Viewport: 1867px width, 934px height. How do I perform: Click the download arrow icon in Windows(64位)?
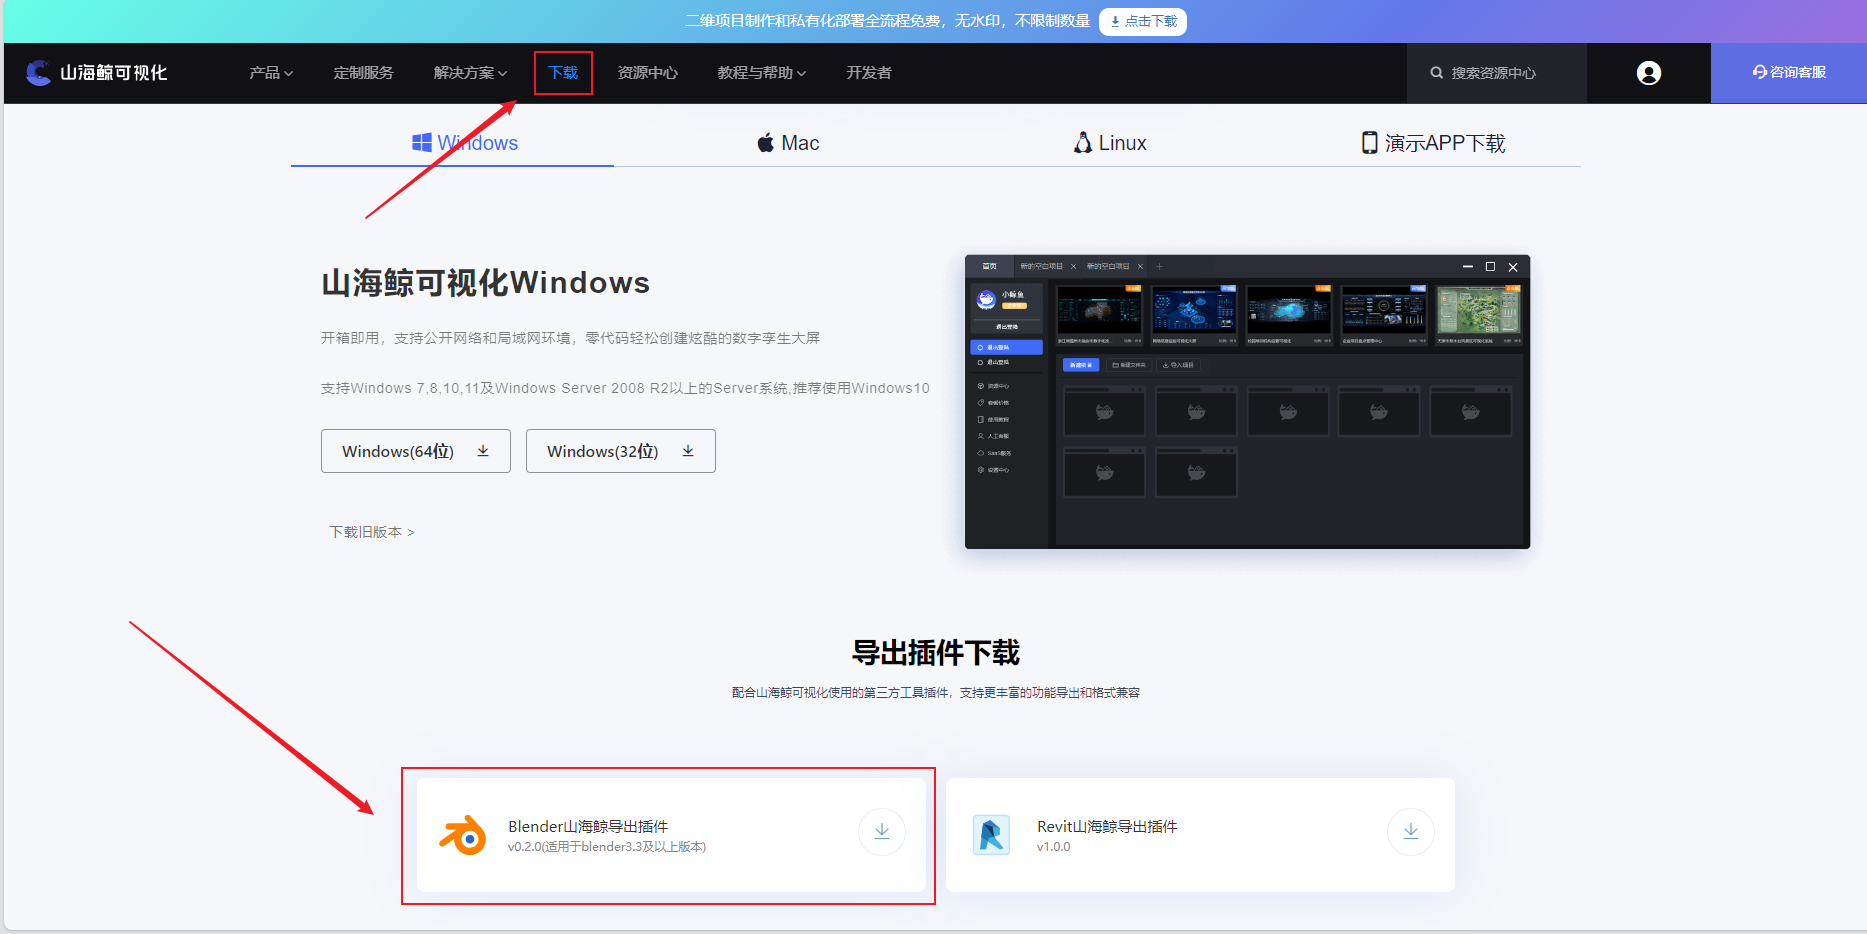click(x=483, y=451)
